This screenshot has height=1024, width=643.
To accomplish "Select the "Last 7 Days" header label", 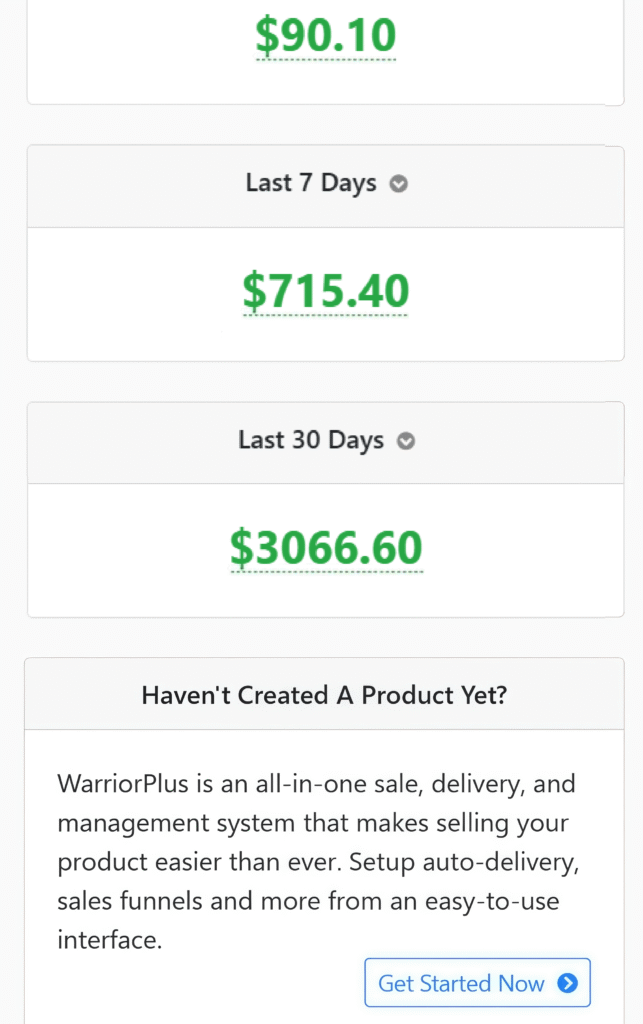I will click(311, 184).
